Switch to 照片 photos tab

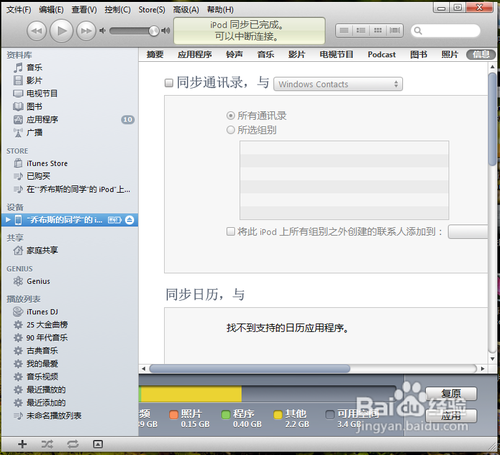tap(450, 54)
